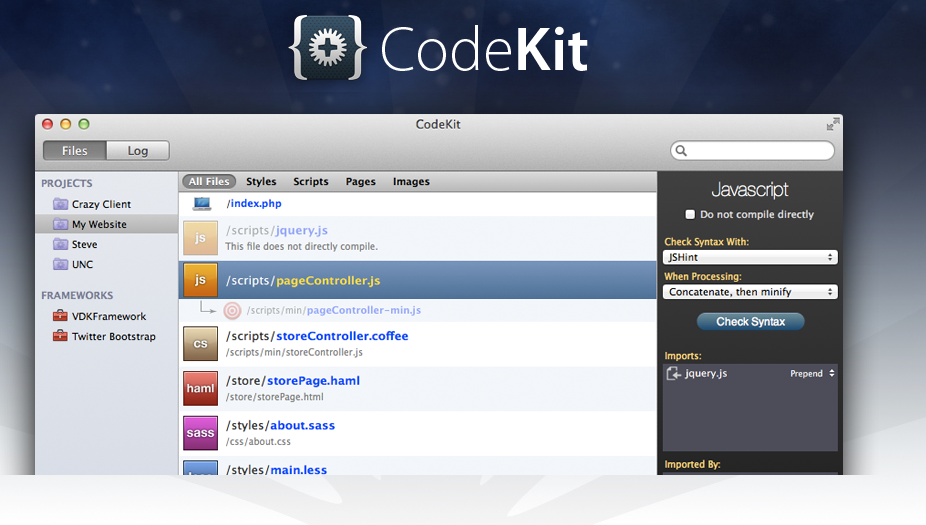Screen dimensions: 926x525
Task: Click the Steve project folder icon
Action: [60, 244]
